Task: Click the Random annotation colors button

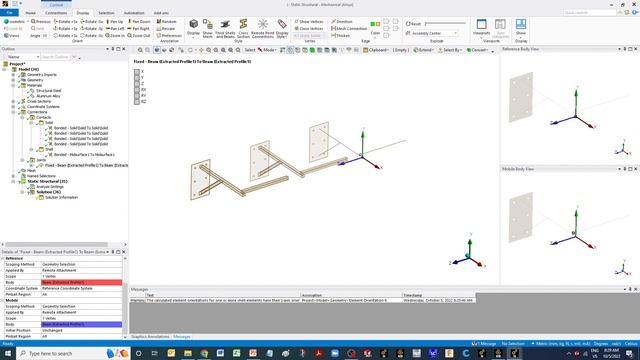Action: 167,21
